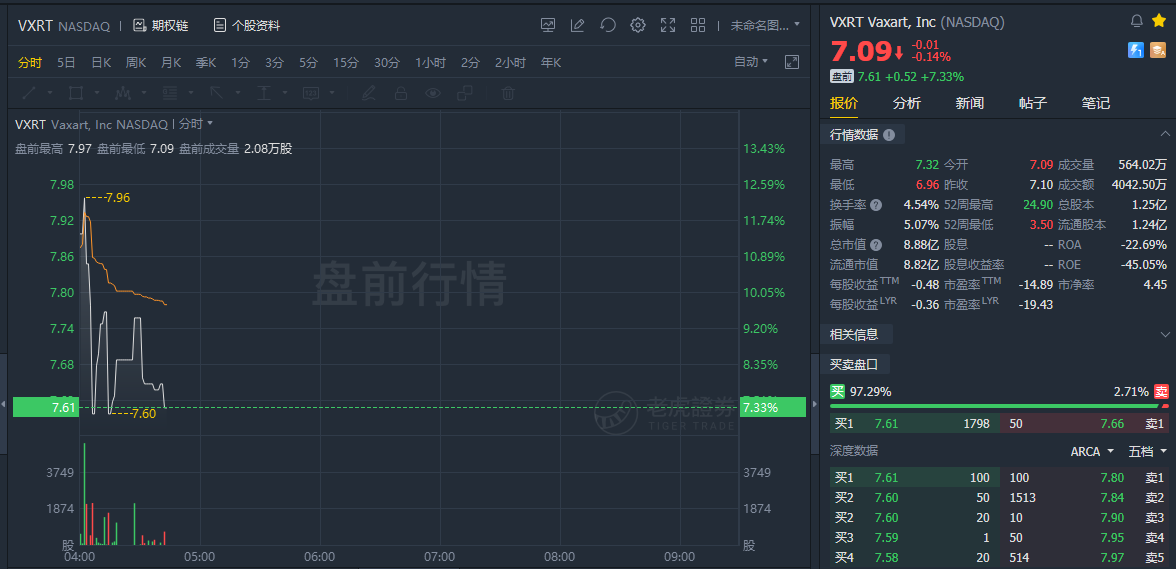Click the help icon beside 换手率
The width and height of the screenshot is (1176, 569).
click(x=876, y=205)
